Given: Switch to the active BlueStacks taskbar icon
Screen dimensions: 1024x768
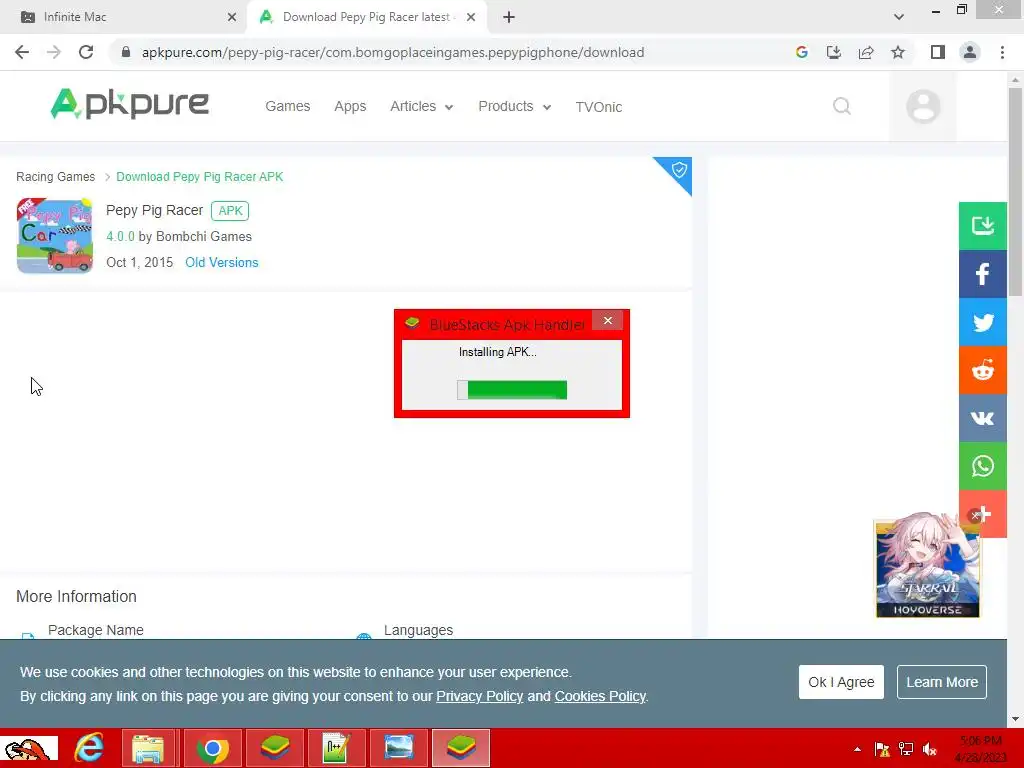Looking at the screenshot, I should click(x=460, y=748).
